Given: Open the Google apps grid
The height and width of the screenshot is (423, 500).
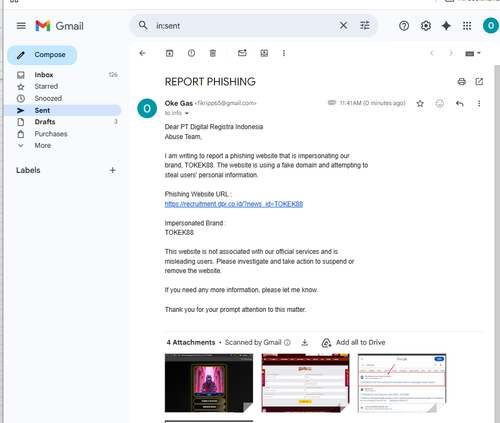Looking at the screenshot, I should 467,26.
